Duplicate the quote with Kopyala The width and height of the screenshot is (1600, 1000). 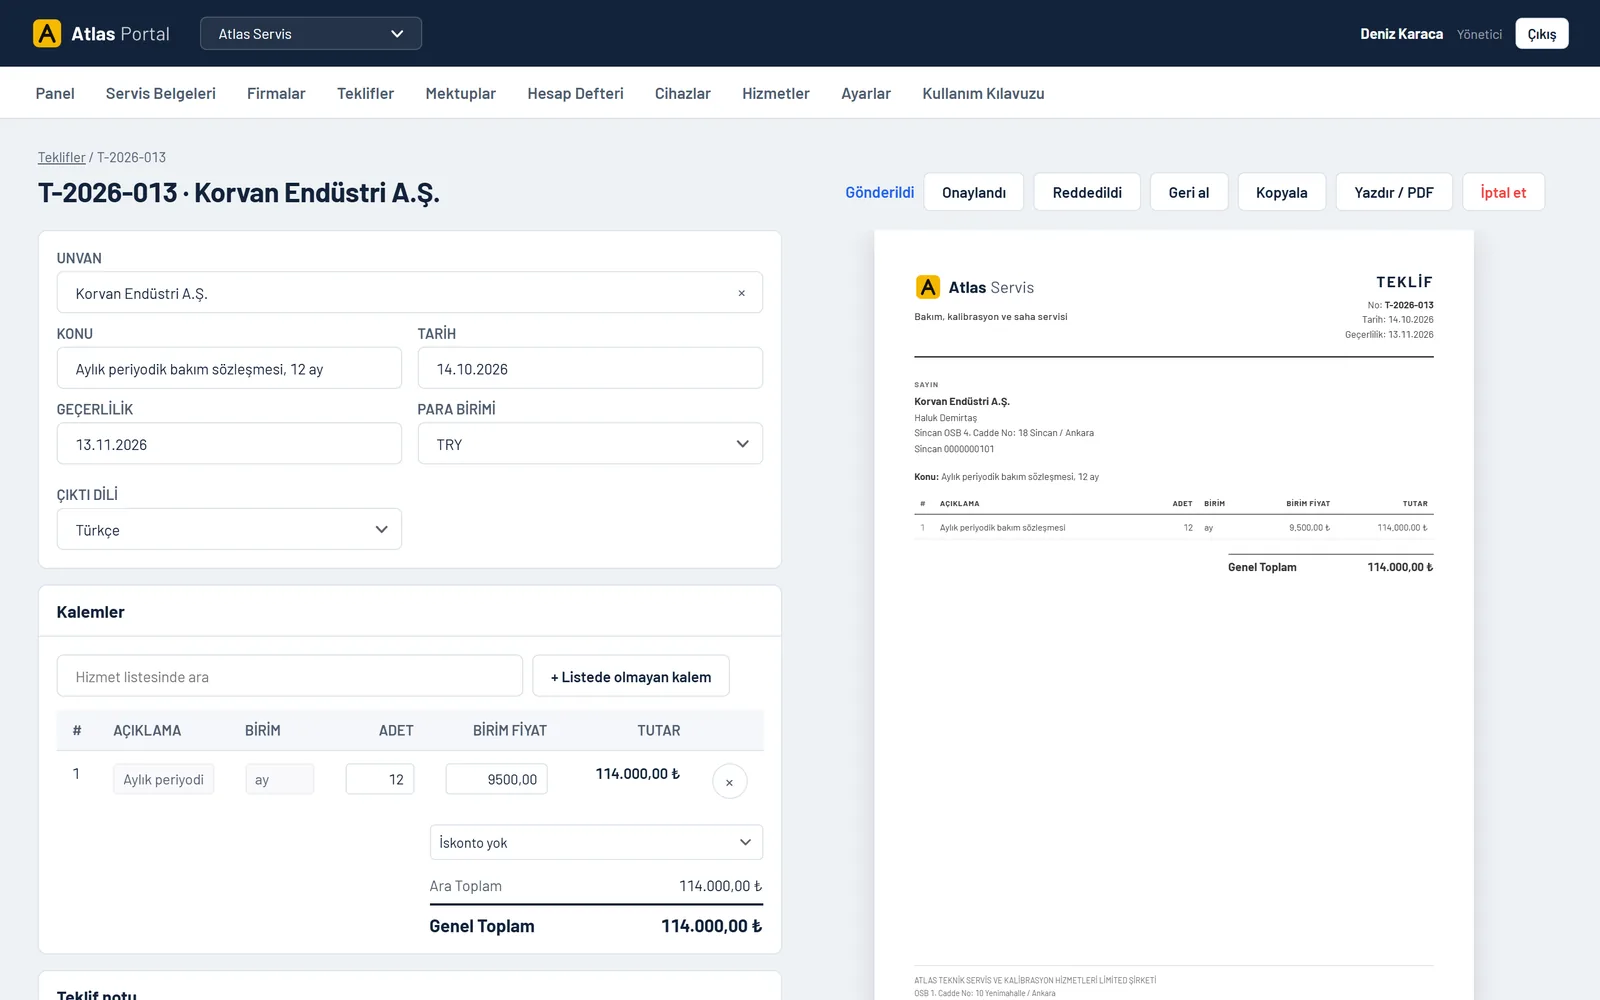pyautogui.click(x=1282, y=192)
